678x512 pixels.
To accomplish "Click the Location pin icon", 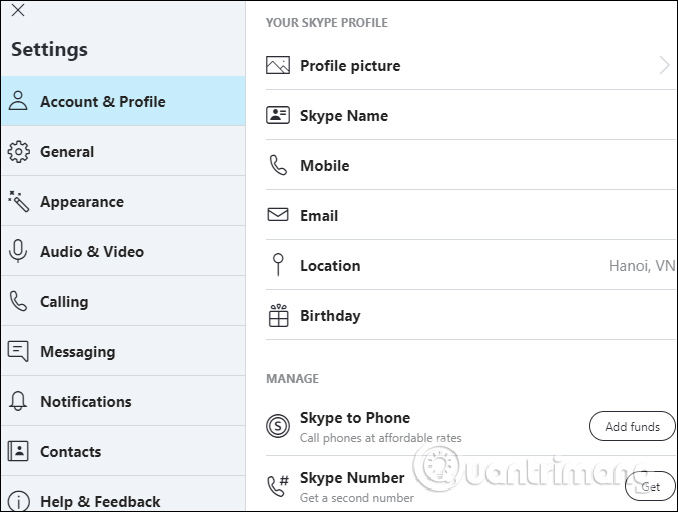I will tap(278, 266).
